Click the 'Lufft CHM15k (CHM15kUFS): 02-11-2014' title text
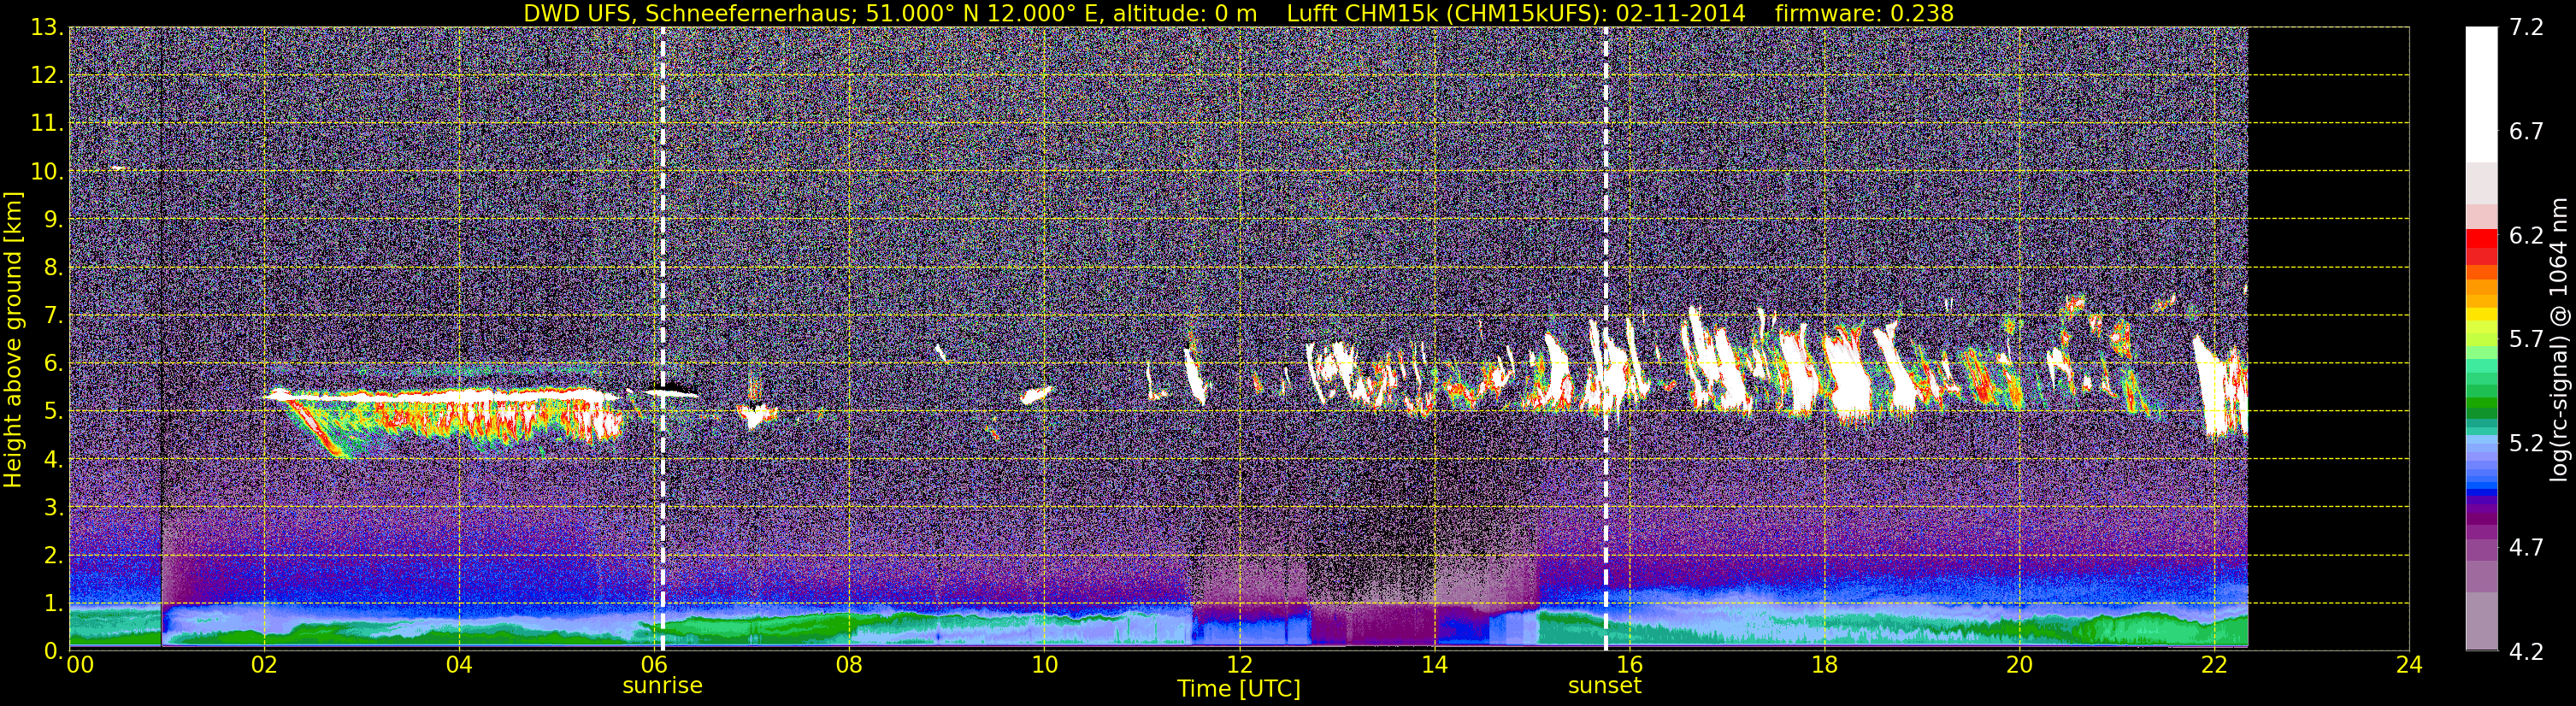Screen dimensions: 2576x706 pyautogui.click(x=1516, y=13)
